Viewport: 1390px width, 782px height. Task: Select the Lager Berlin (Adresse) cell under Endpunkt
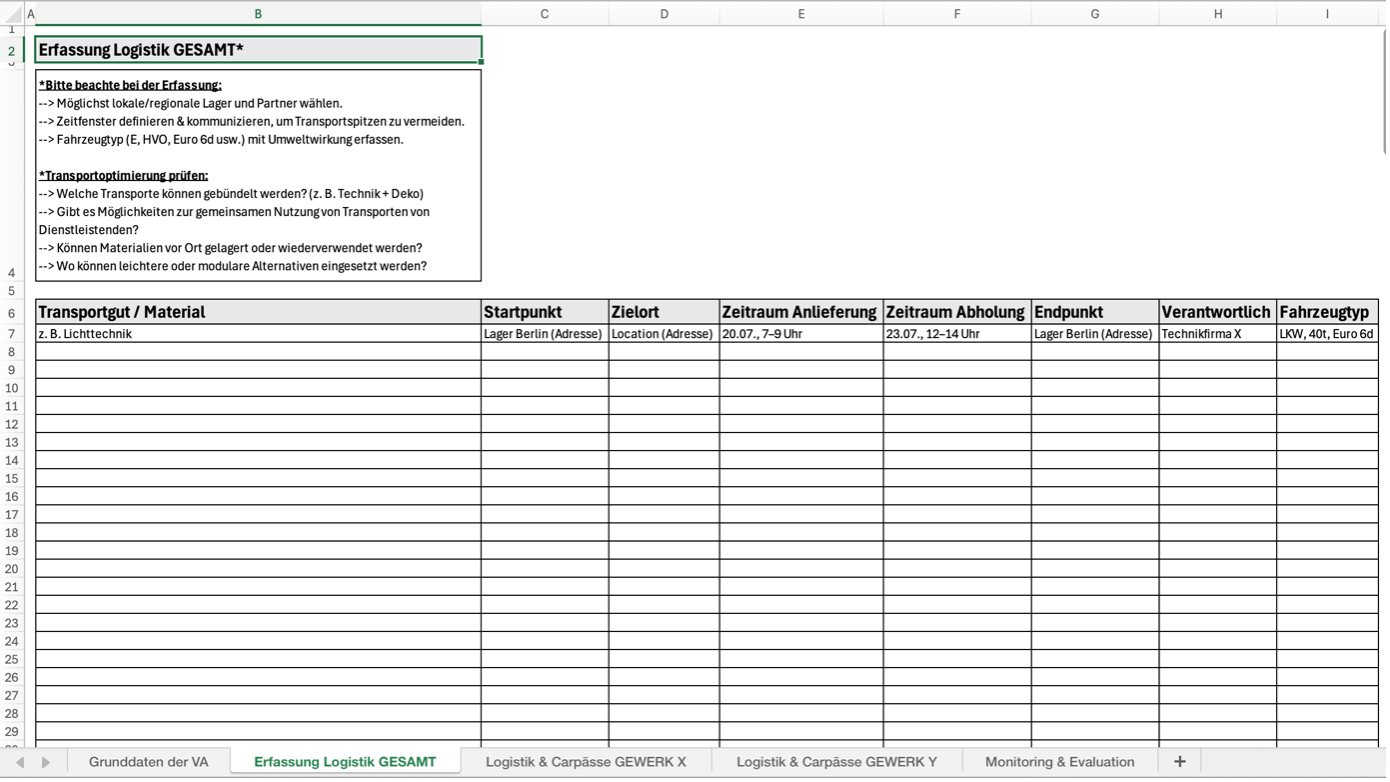click(x=1095, y=334)
